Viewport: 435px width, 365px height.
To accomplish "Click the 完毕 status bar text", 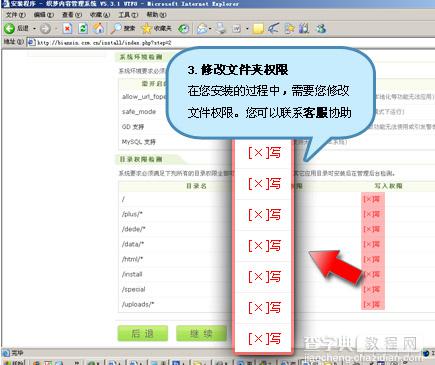I will 17,353.
